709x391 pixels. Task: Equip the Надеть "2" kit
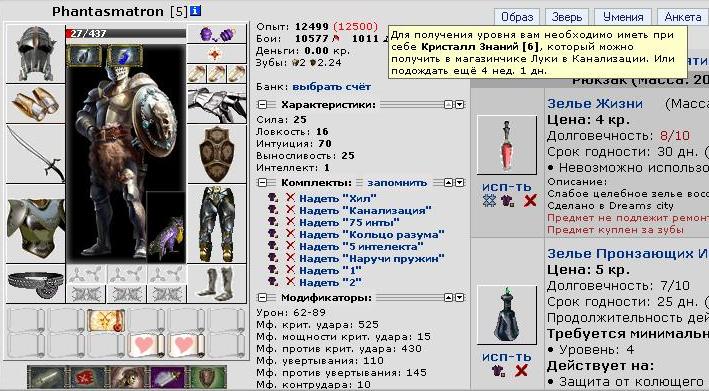330,283
